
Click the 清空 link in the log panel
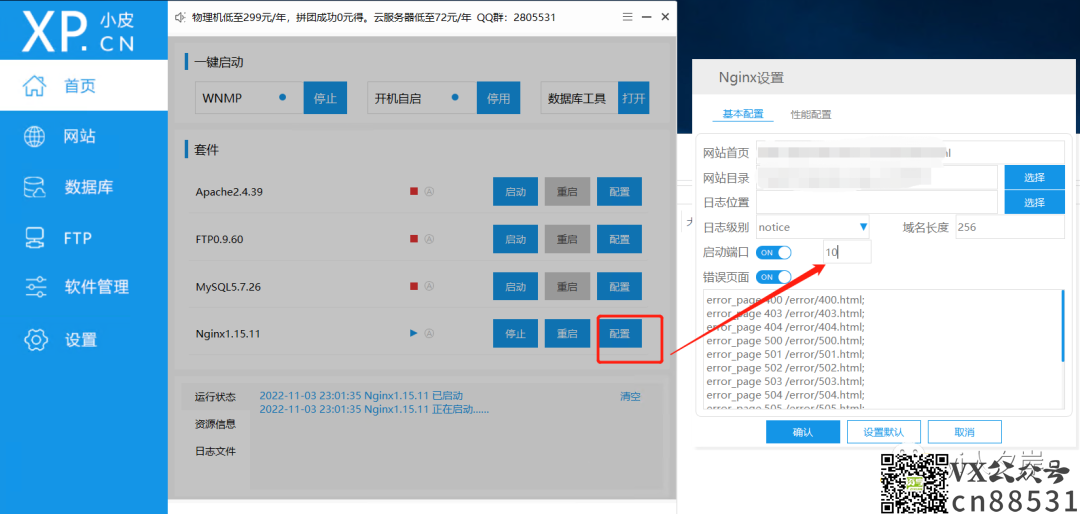tap(630, 396)
